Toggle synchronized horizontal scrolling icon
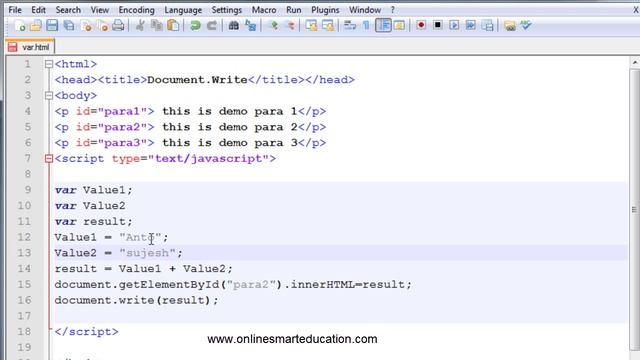This screenshot has height=360, width=640. click(328, 26)
